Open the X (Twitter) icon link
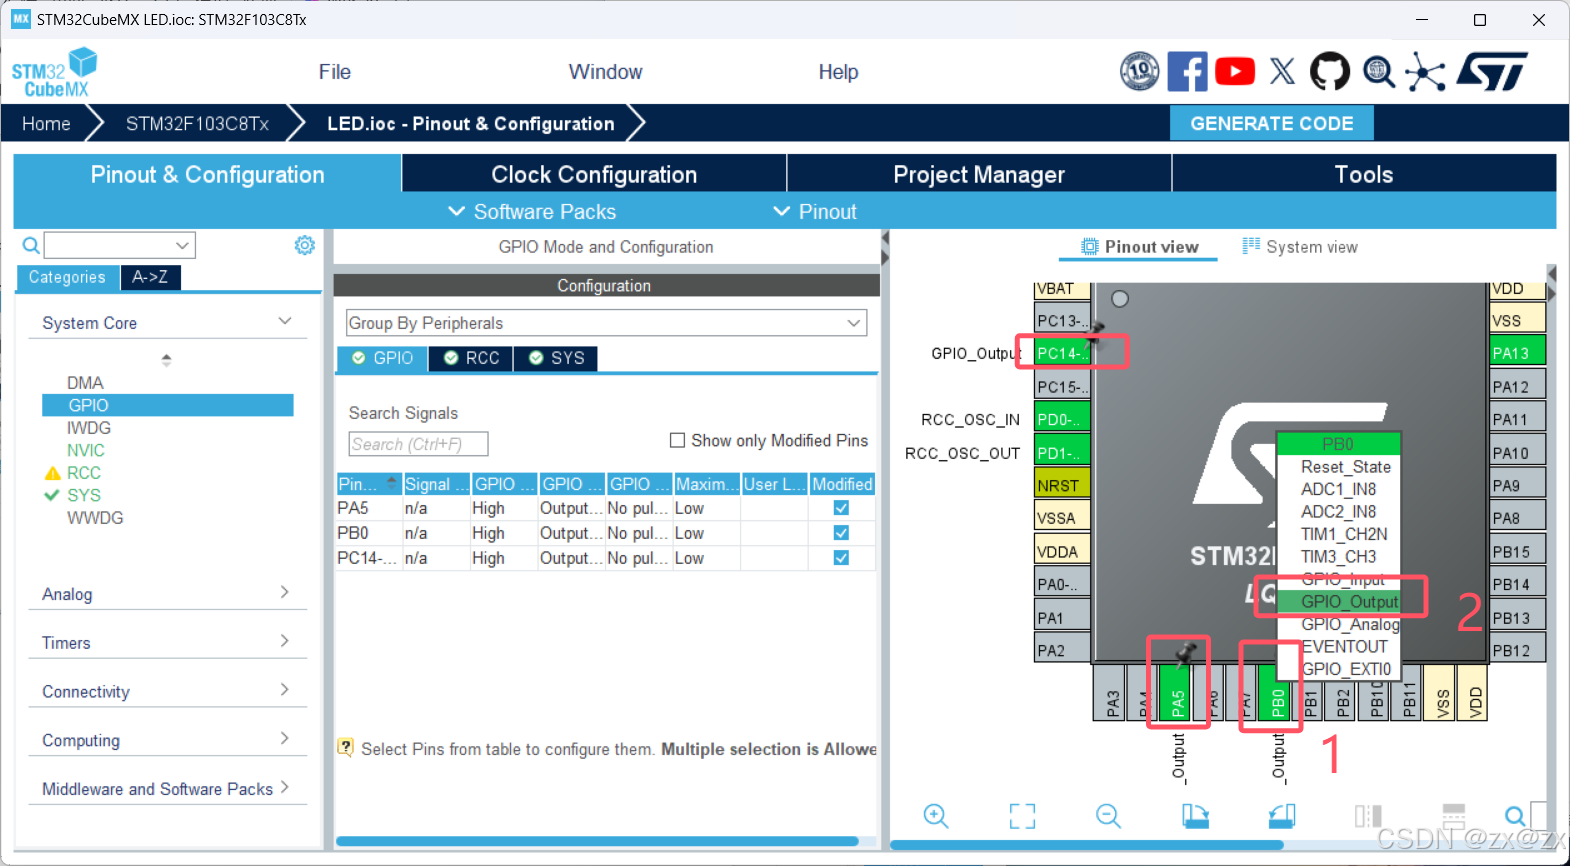This screenshot has height=866, width=1570. coord(1282,71)
